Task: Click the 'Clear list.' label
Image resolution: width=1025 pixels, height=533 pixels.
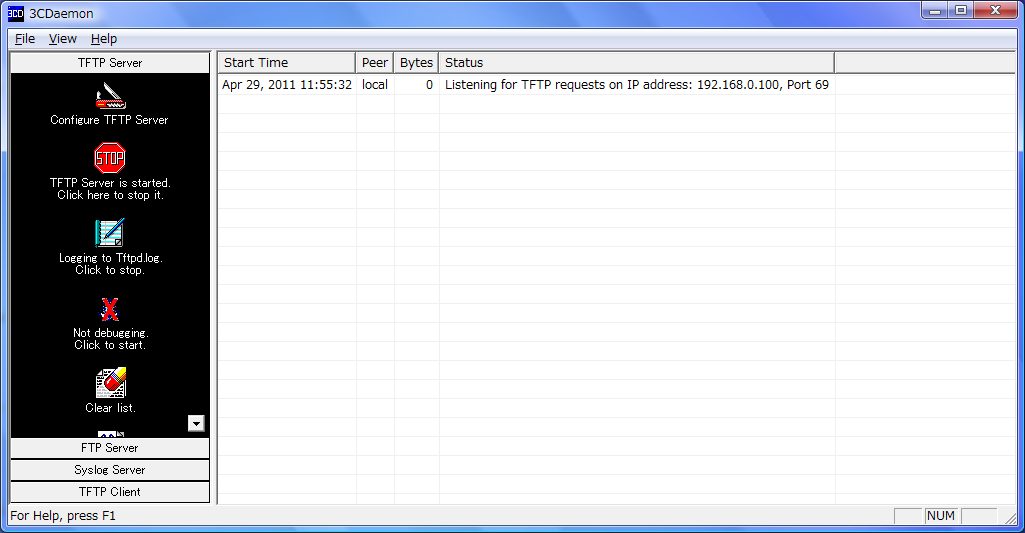Action: pyautogui.click(x=110, y=407)
